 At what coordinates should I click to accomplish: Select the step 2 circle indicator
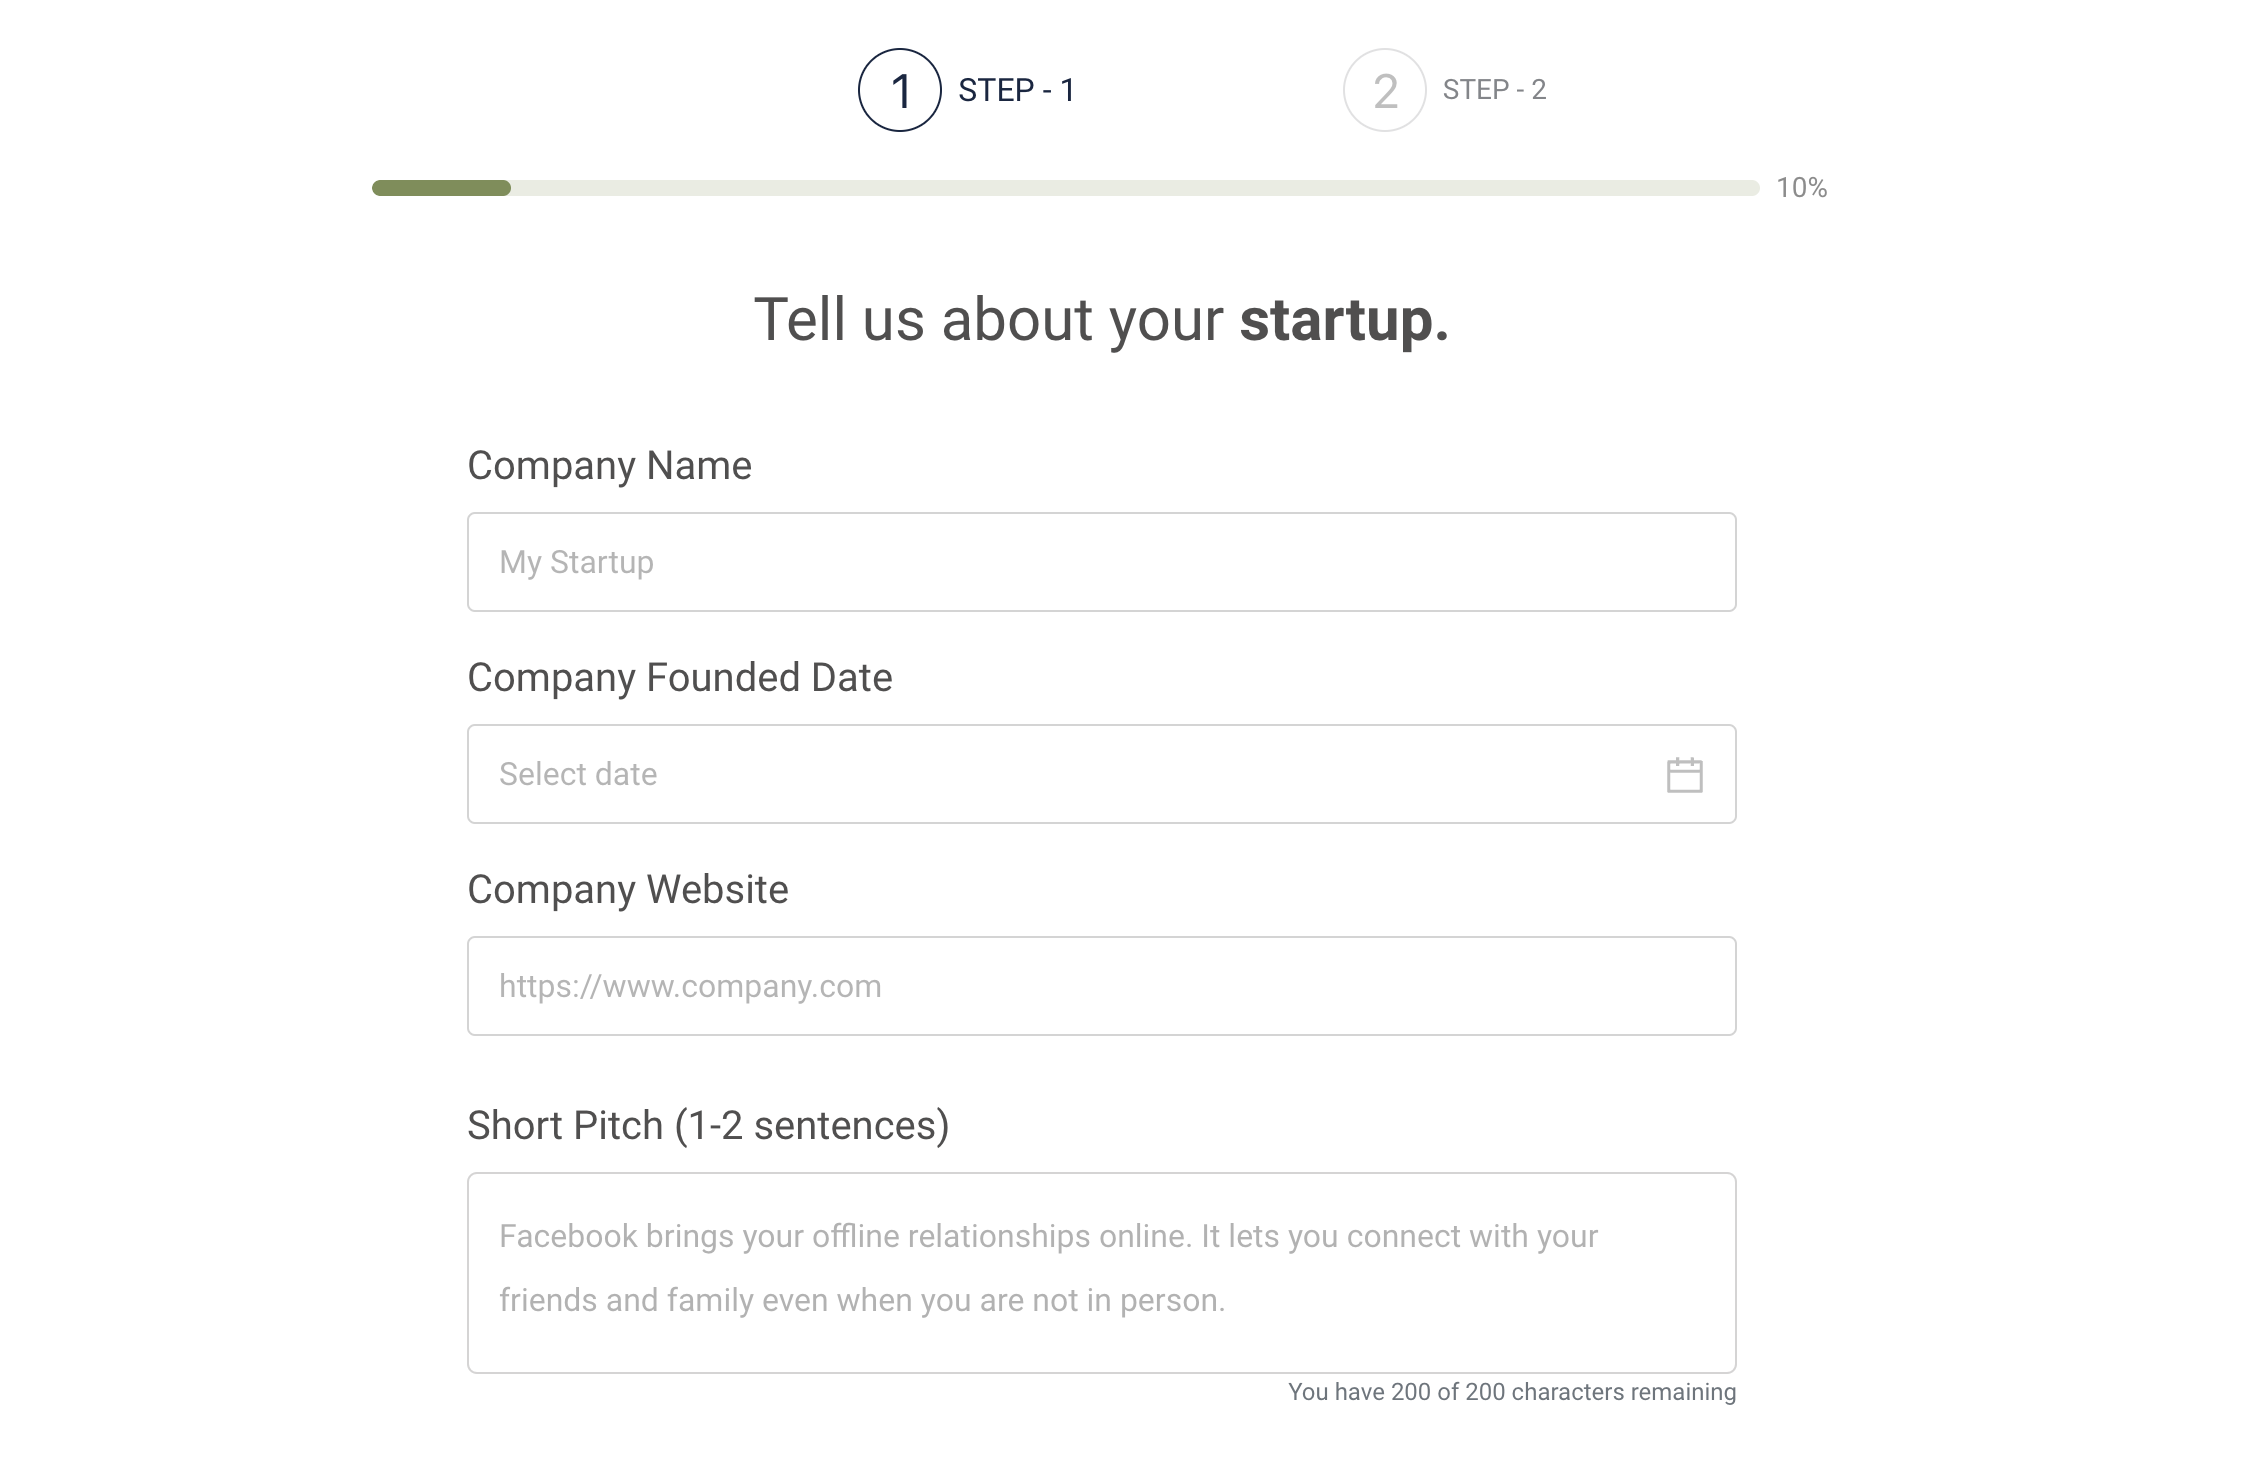click(x=1384, y=90)
